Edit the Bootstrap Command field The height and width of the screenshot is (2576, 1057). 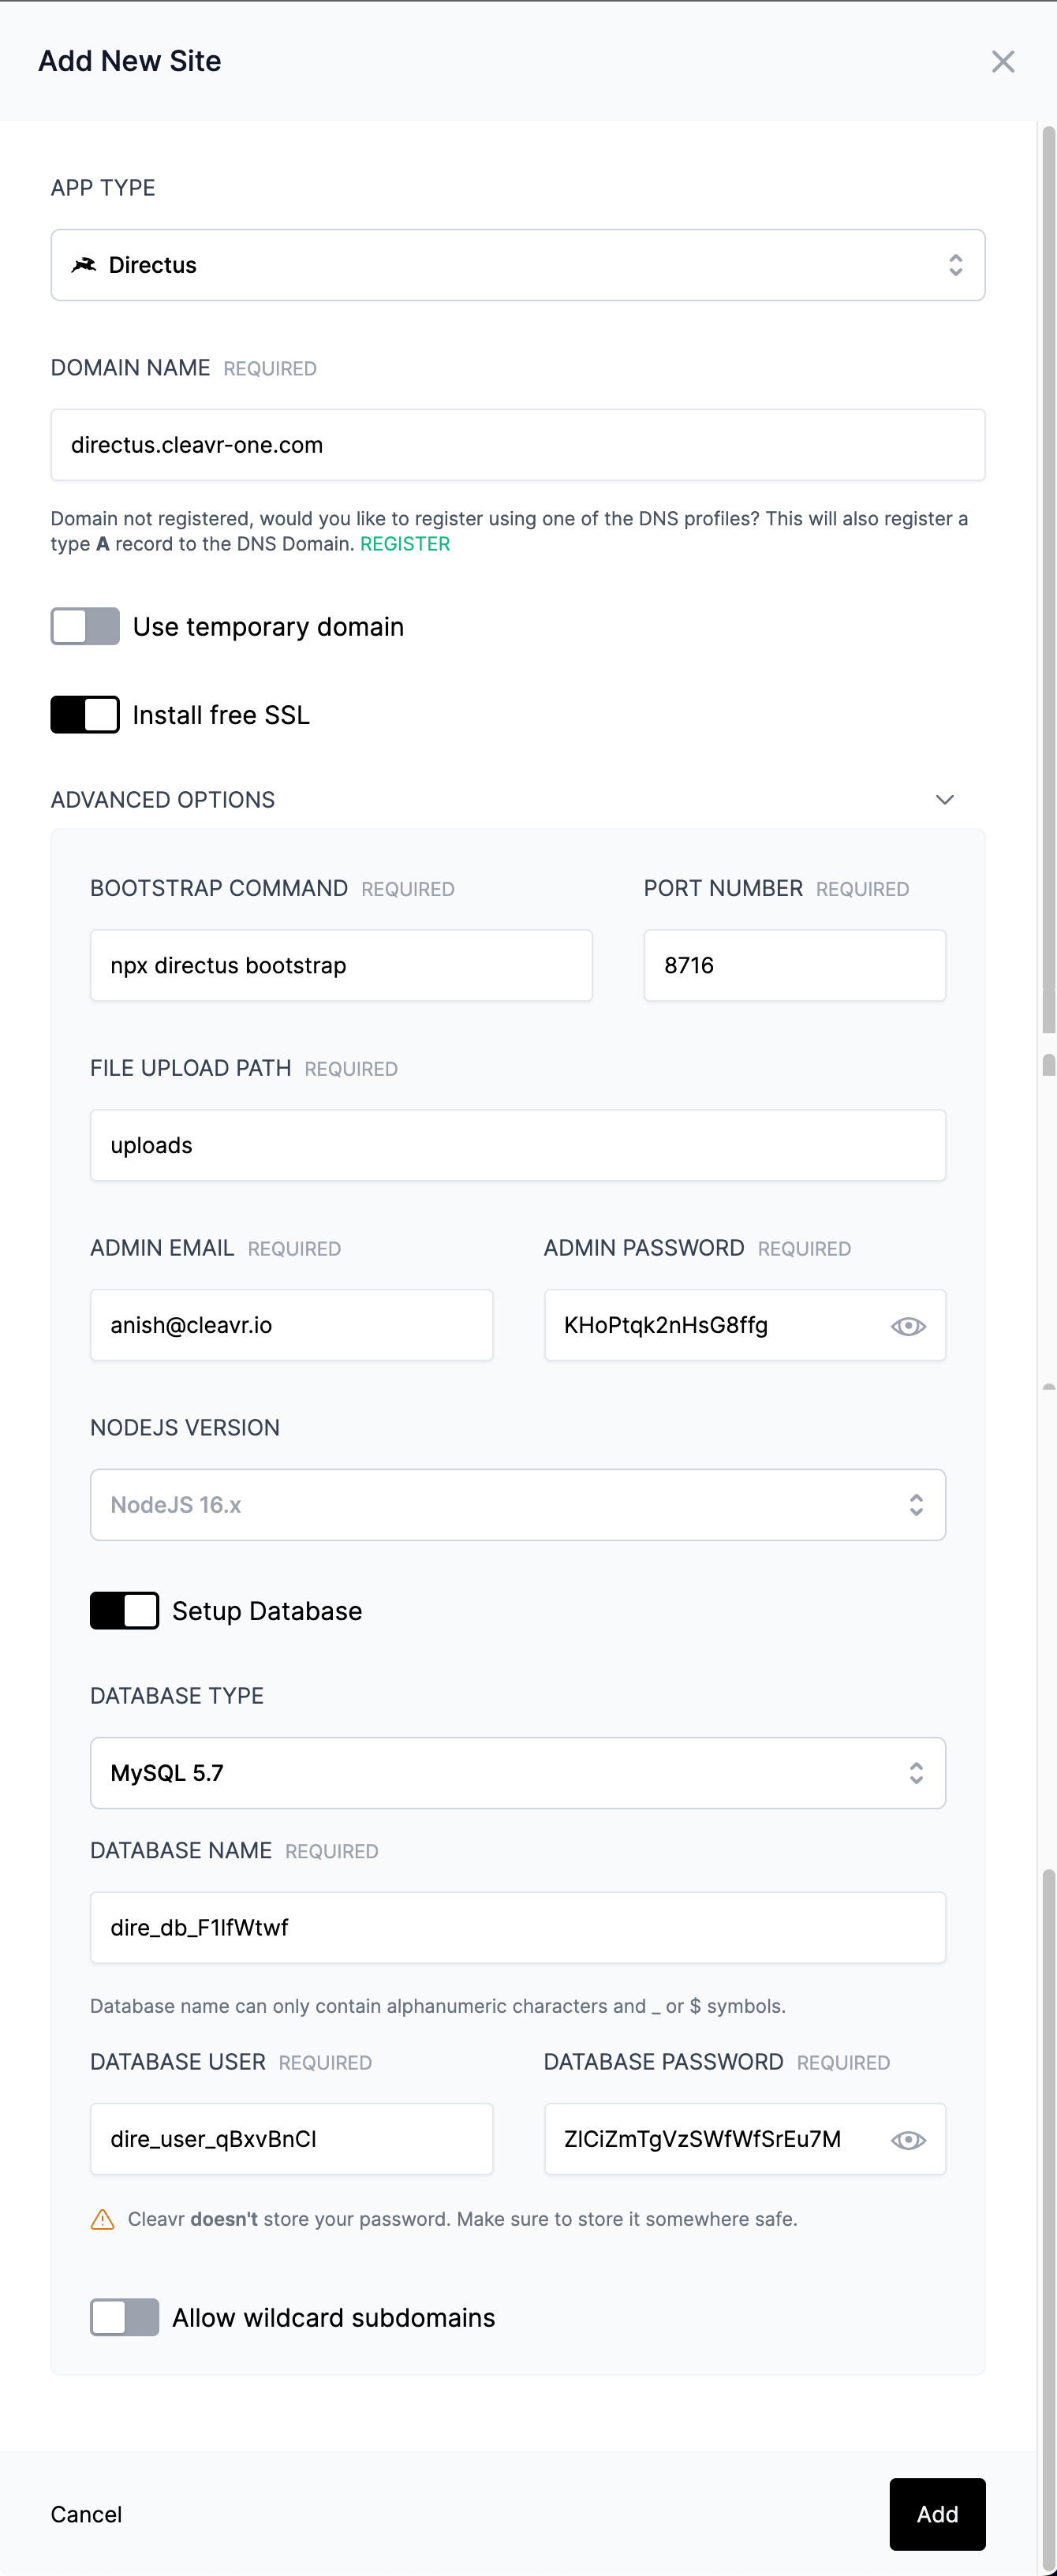tap(341, 965)
